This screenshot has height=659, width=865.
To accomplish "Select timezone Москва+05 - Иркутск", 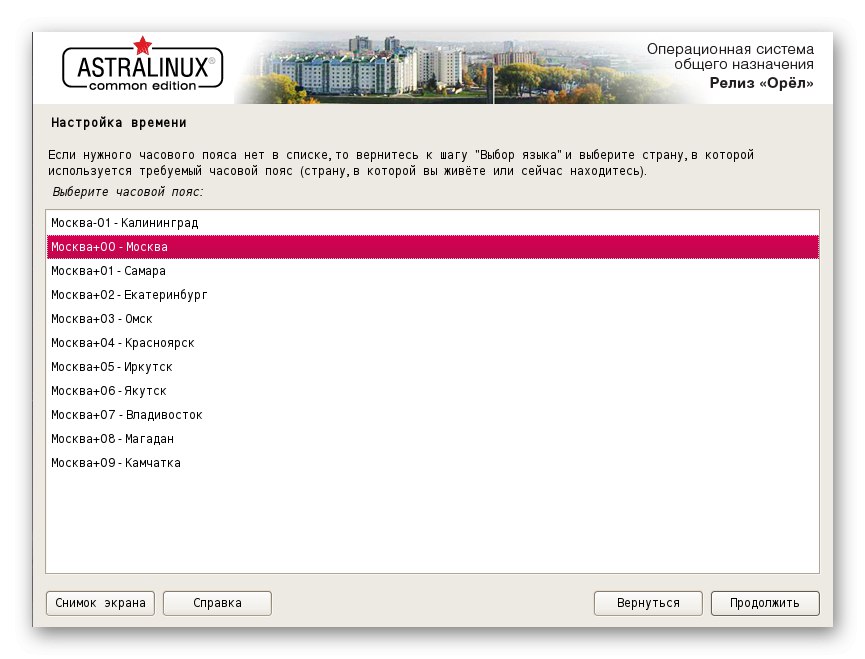I will click(111, 367).
